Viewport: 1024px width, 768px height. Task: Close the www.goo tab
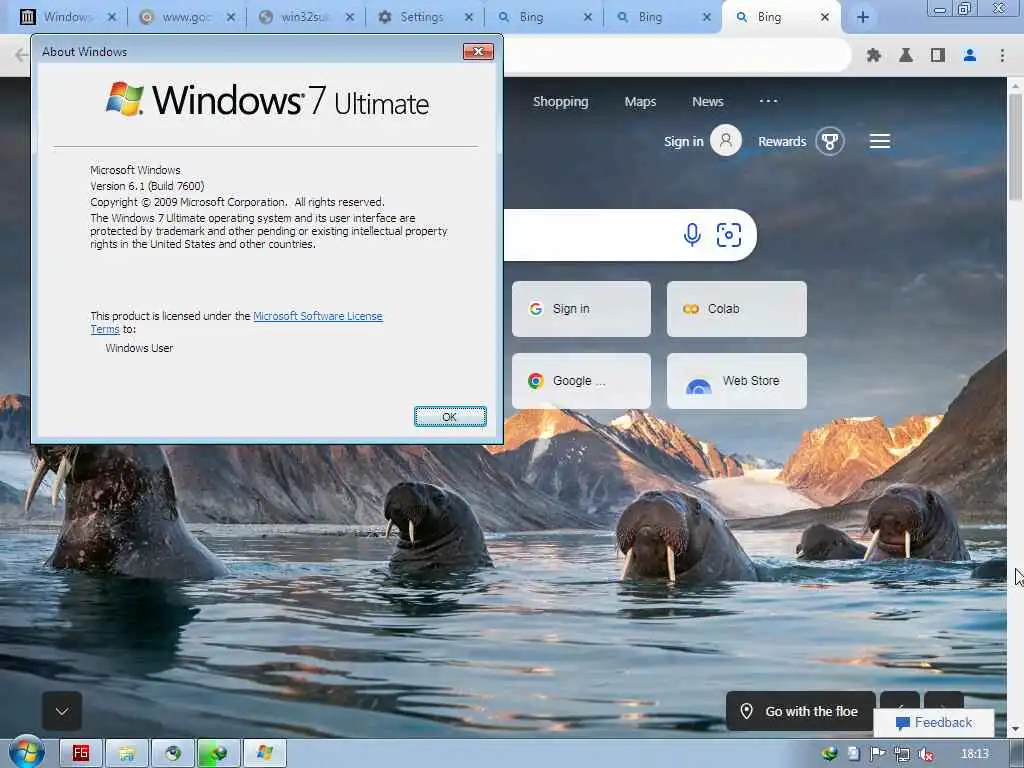[231, 18]
